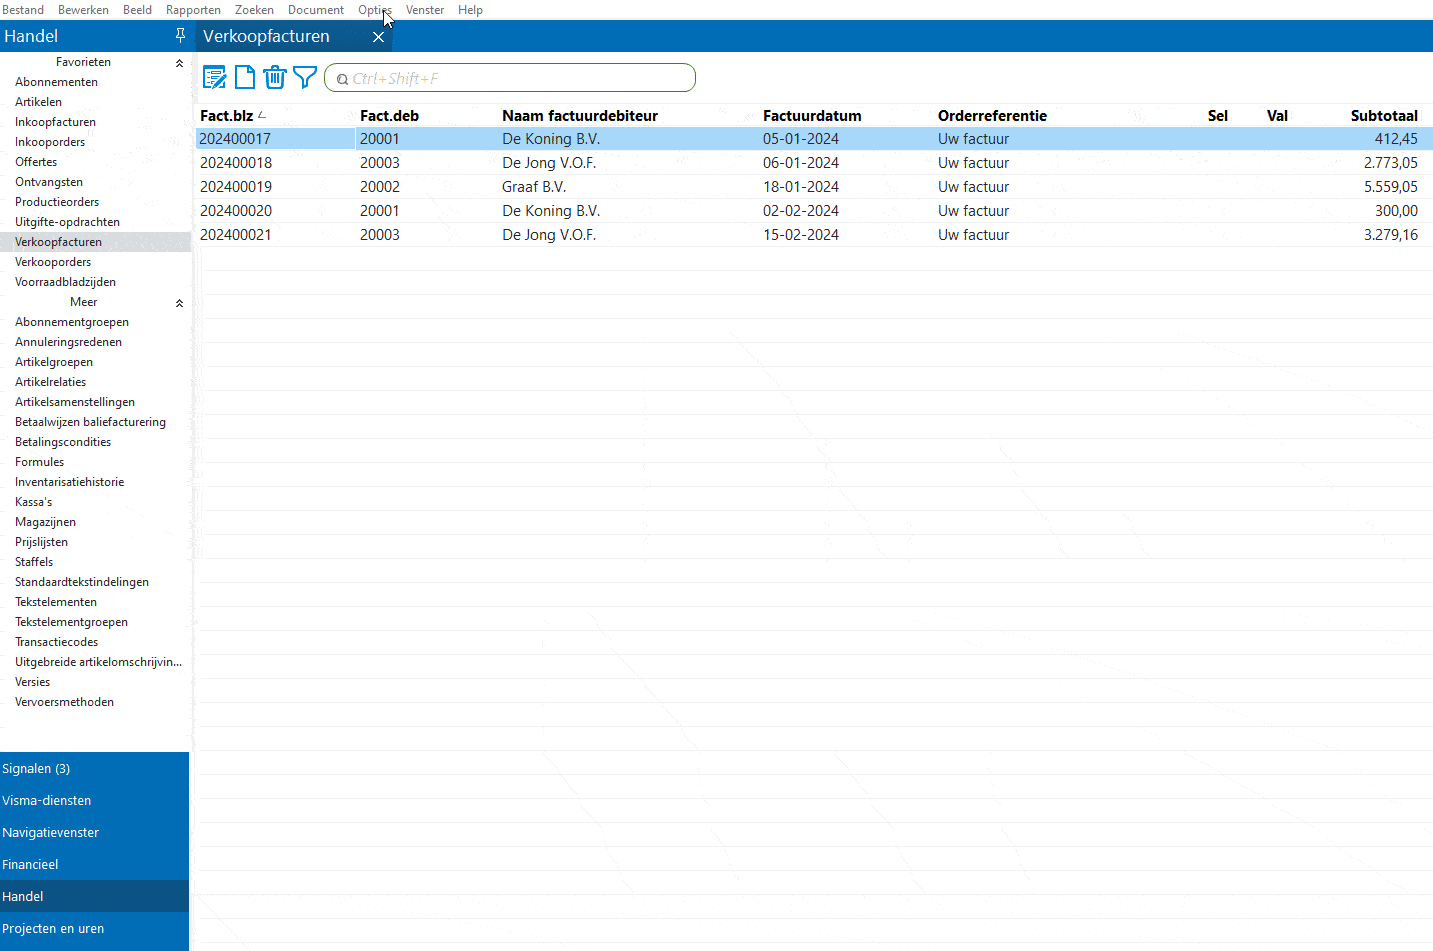This screenshot has width=1433, height=951.
Task: Open Voorraadbladzijden in the sidebar
Action: tap(65, 282)
